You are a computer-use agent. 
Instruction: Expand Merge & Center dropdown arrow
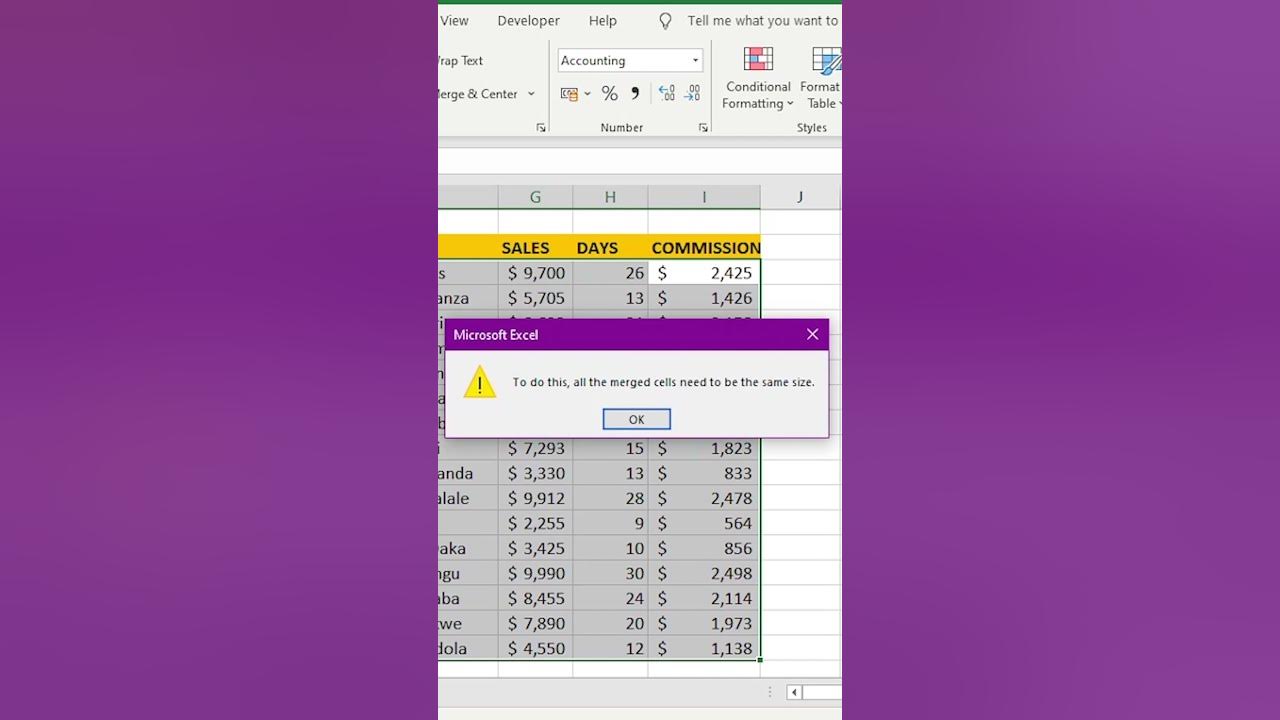tap(531, 94)
